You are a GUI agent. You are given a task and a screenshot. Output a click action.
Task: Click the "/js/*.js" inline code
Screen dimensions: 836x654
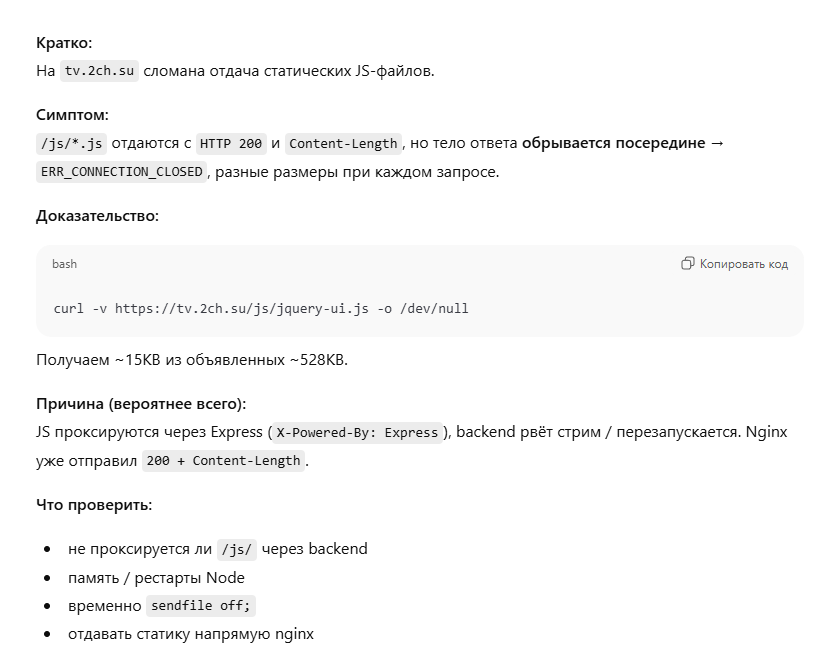pos(70,143)
